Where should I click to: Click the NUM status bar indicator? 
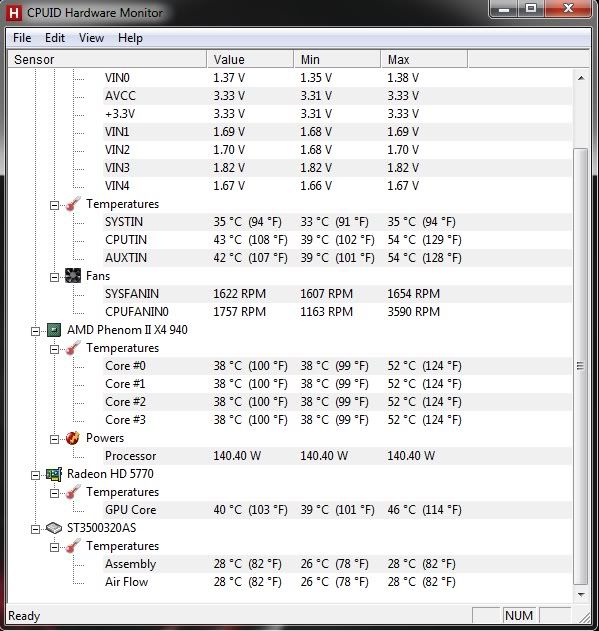pos(519,616)
